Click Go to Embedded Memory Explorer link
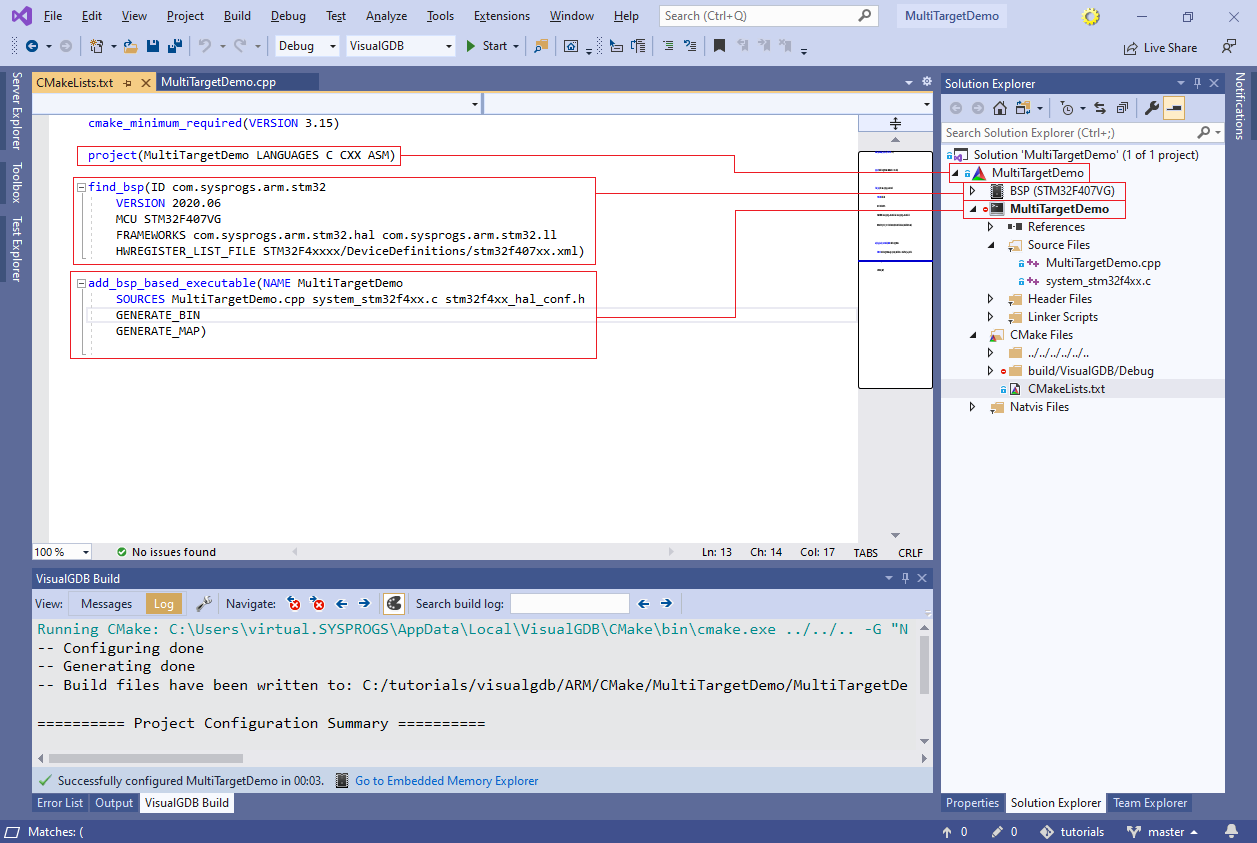Viewport: 1257px width, 843px height. tap(447, 781)
